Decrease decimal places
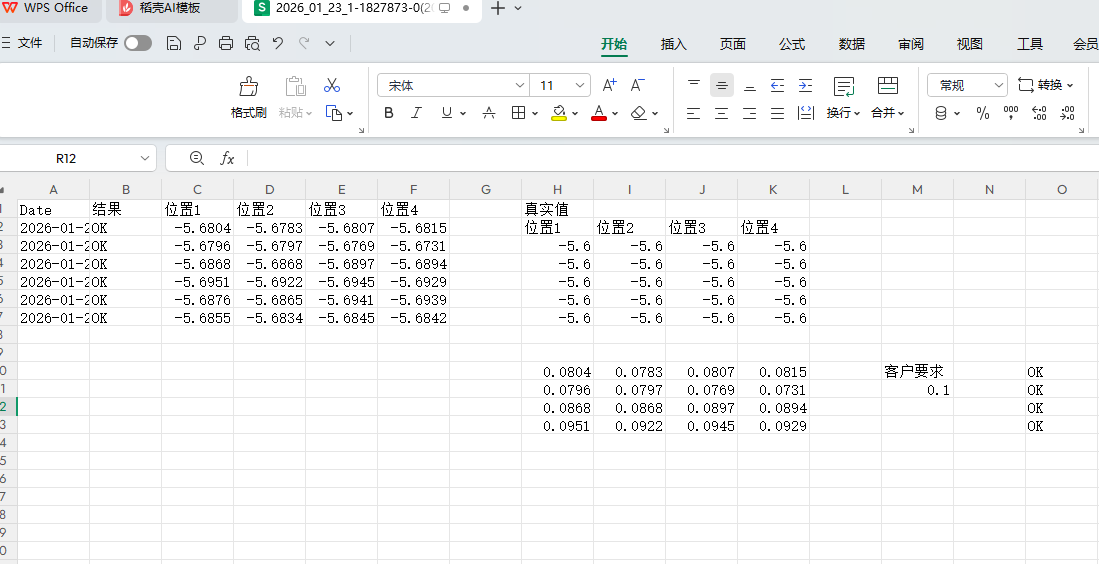 [x=1067, y=113]
